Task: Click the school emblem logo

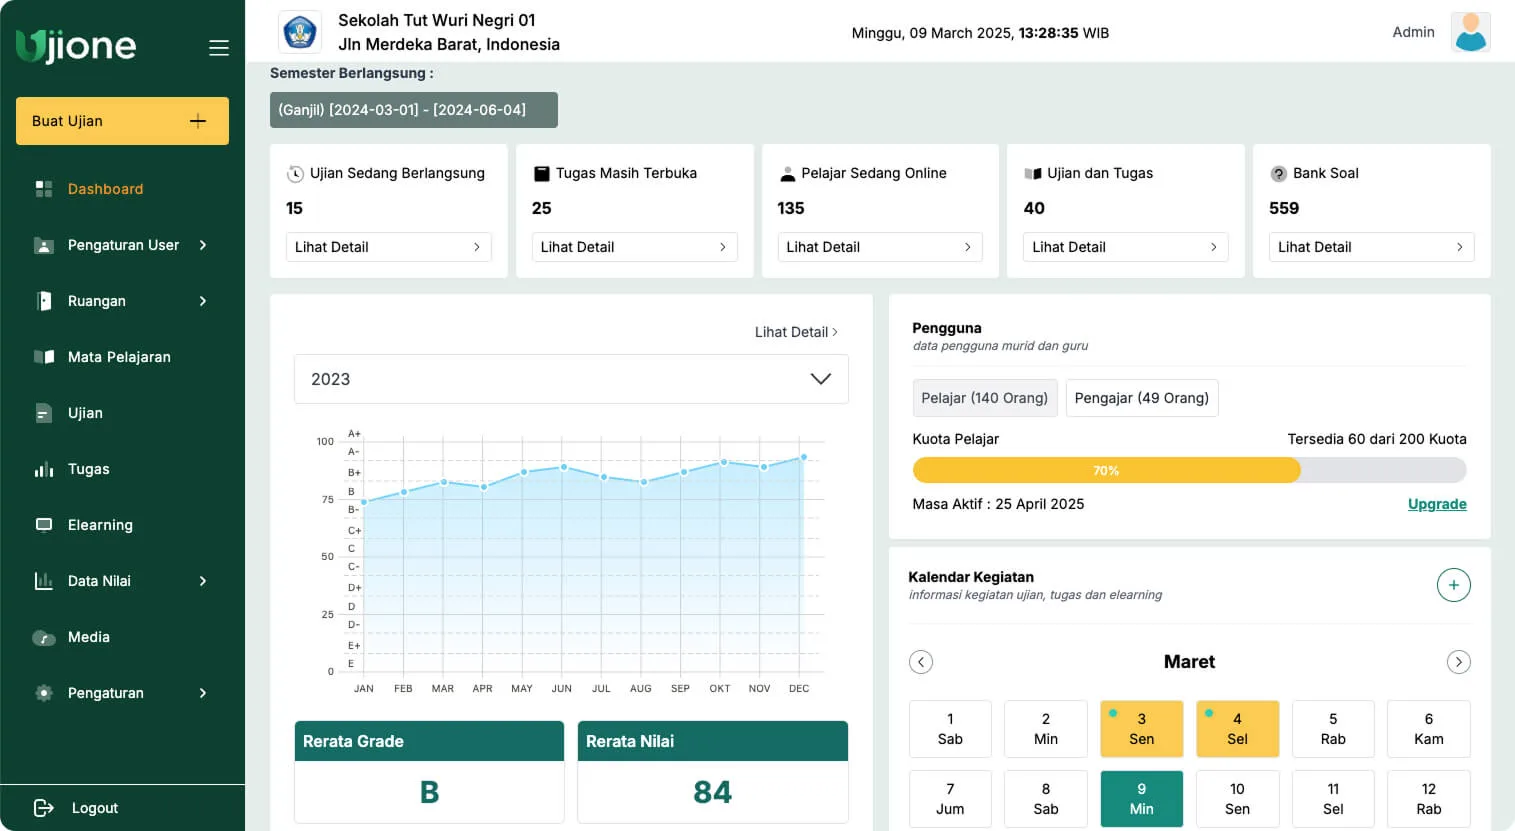Action: pos(300,32)
